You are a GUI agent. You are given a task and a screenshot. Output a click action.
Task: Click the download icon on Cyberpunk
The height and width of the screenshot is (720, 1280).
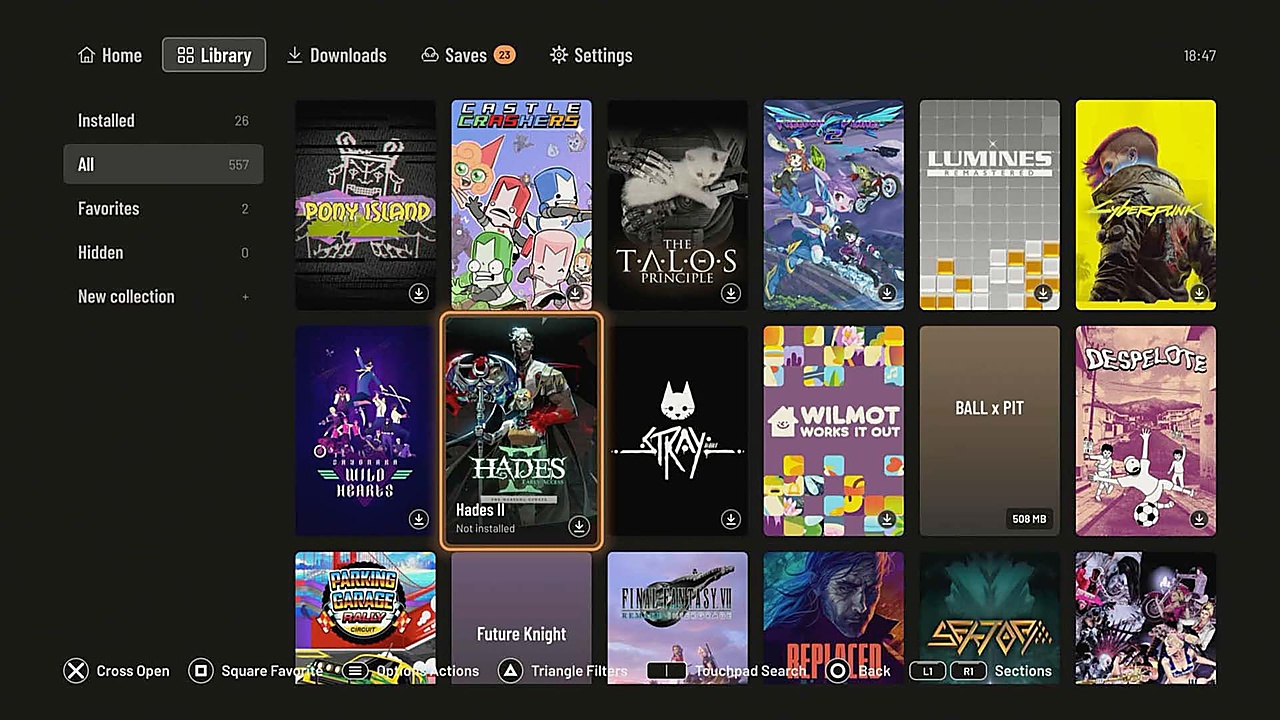1199,293
